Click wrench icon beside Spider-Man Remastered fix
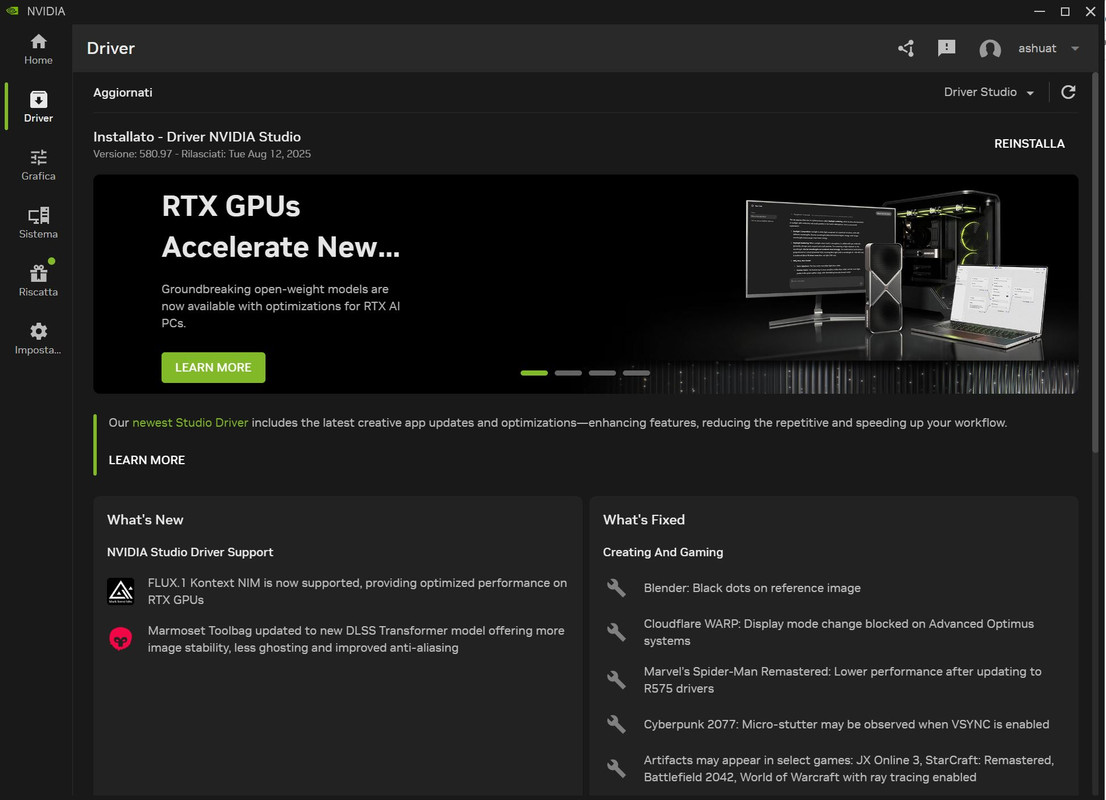Viewport: 1106px width, 800px height. point(616,680)
